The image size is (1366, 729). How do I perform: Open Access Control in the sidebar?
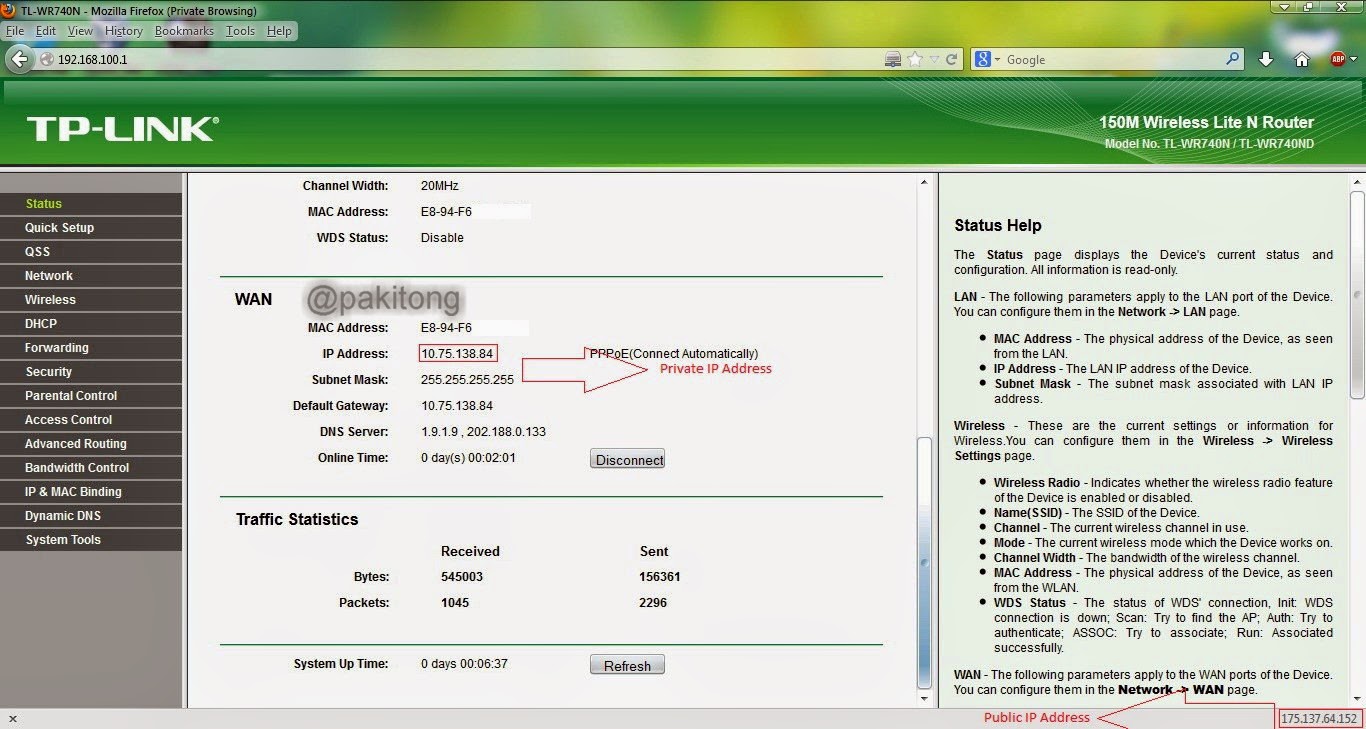[91, 420]
